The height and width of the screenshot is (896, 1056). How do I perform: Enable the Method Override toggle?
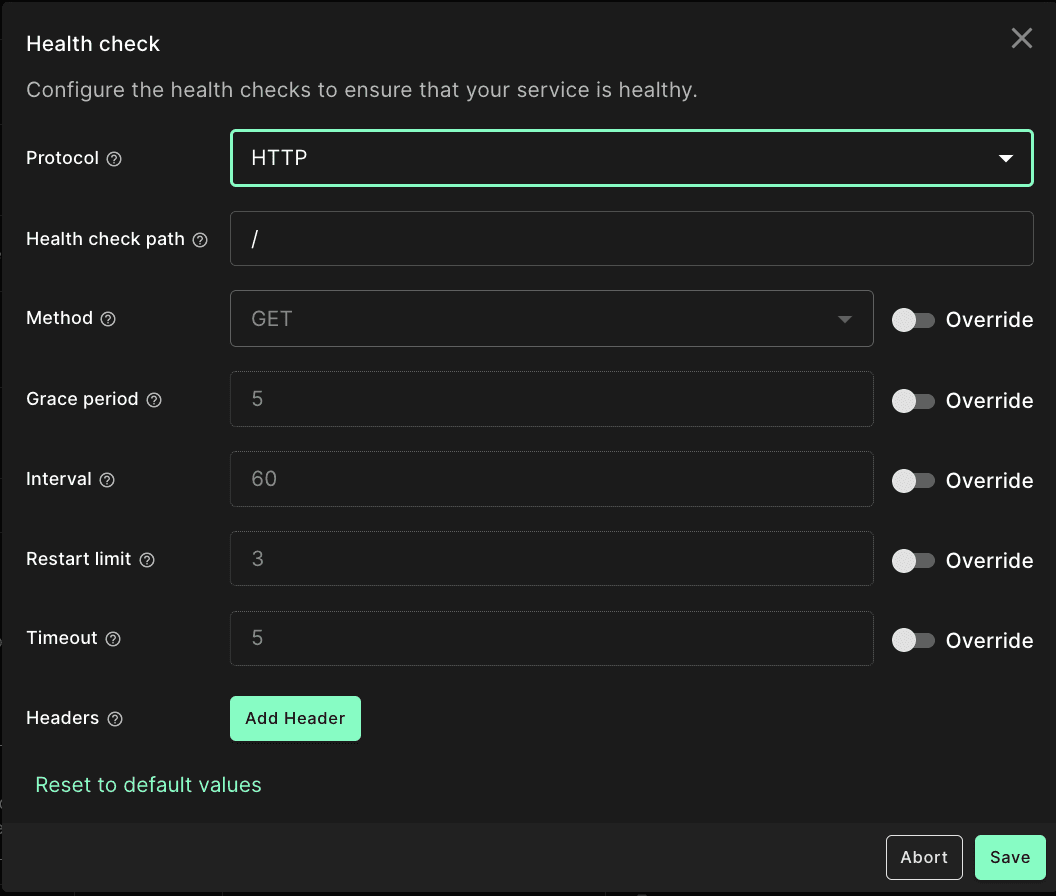[x=913, y=320]
